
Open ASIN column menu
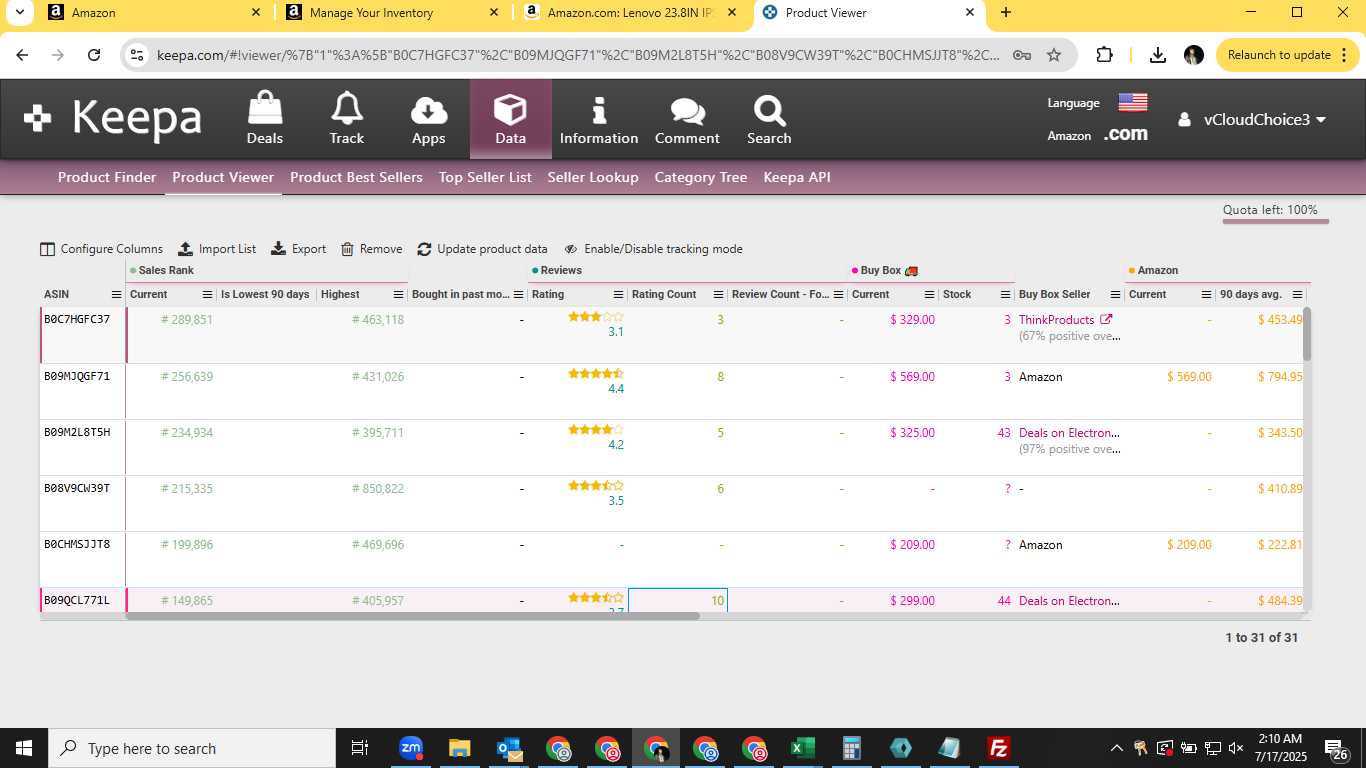click(x=116, y=295)
